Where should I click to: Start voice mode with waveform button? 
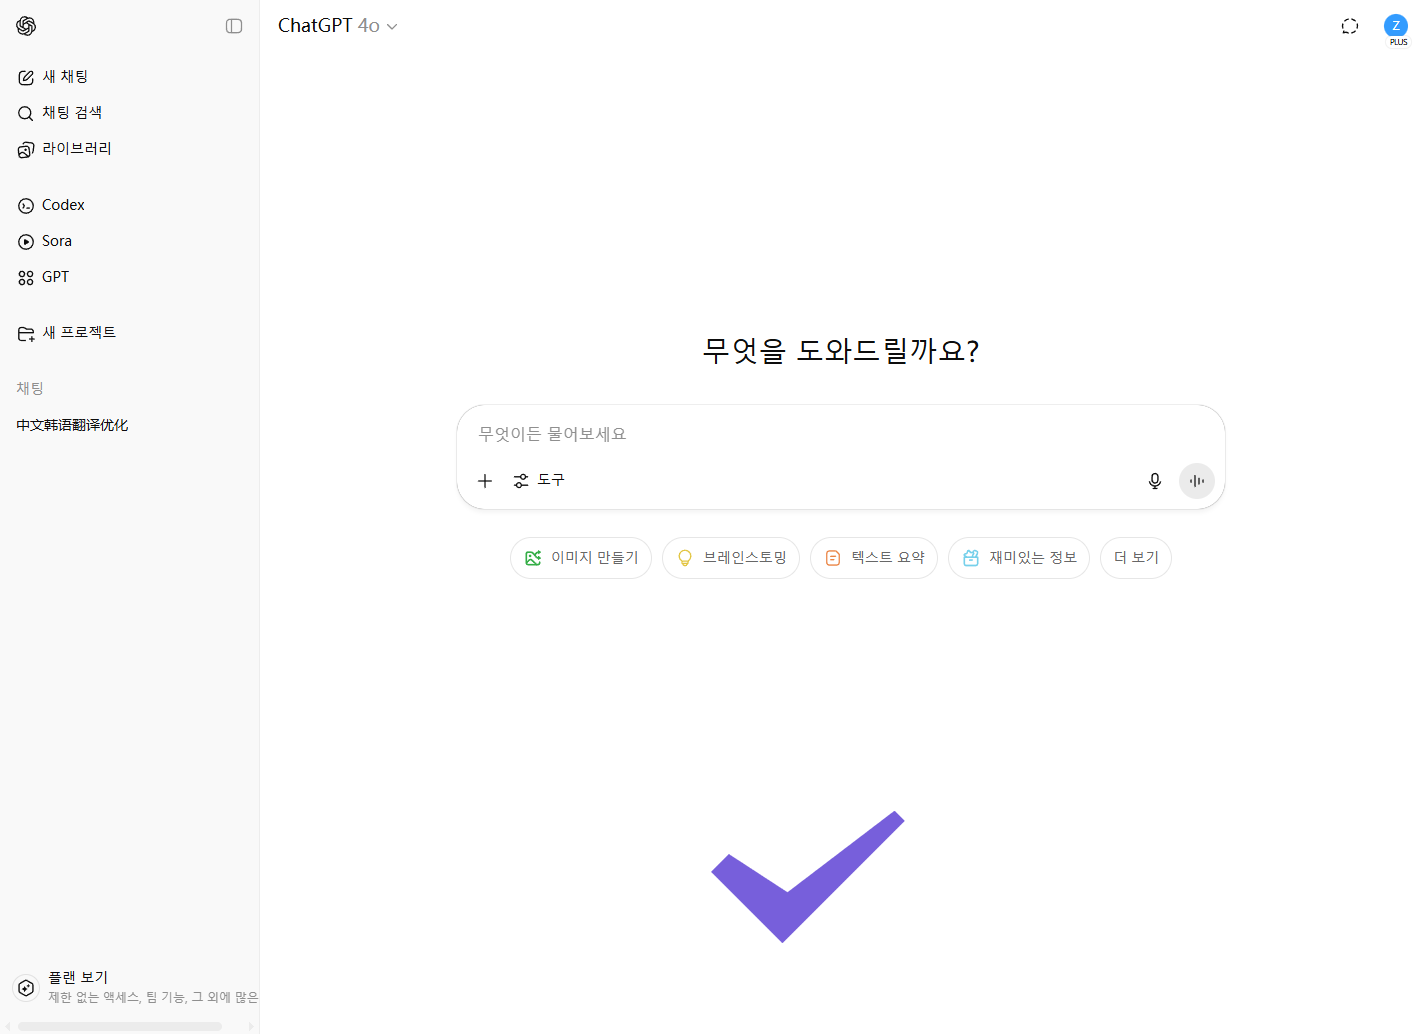[x=1197, y=481]
